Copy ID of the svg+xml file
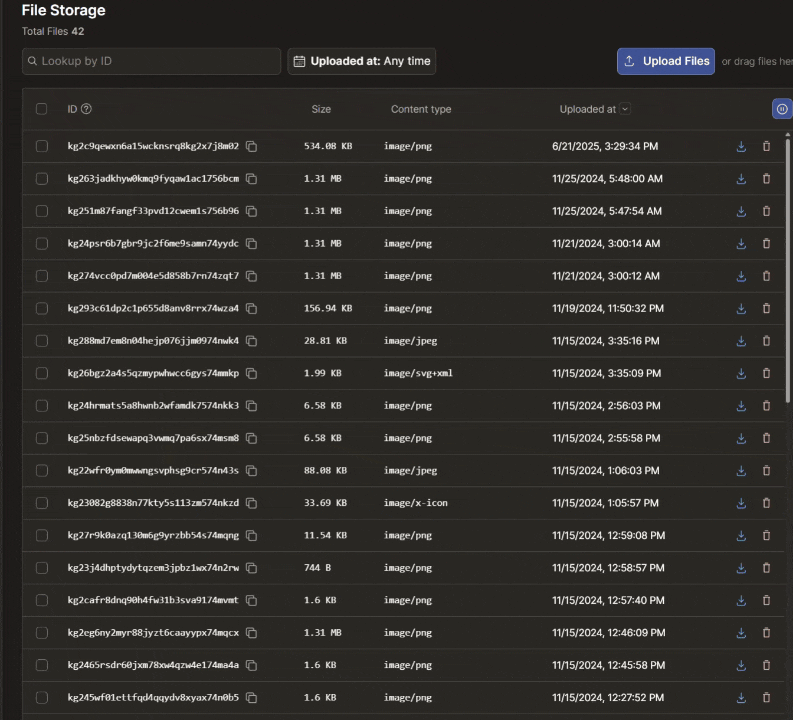The width and height of the screenshot is (793, 720). (x=251, y=373)
